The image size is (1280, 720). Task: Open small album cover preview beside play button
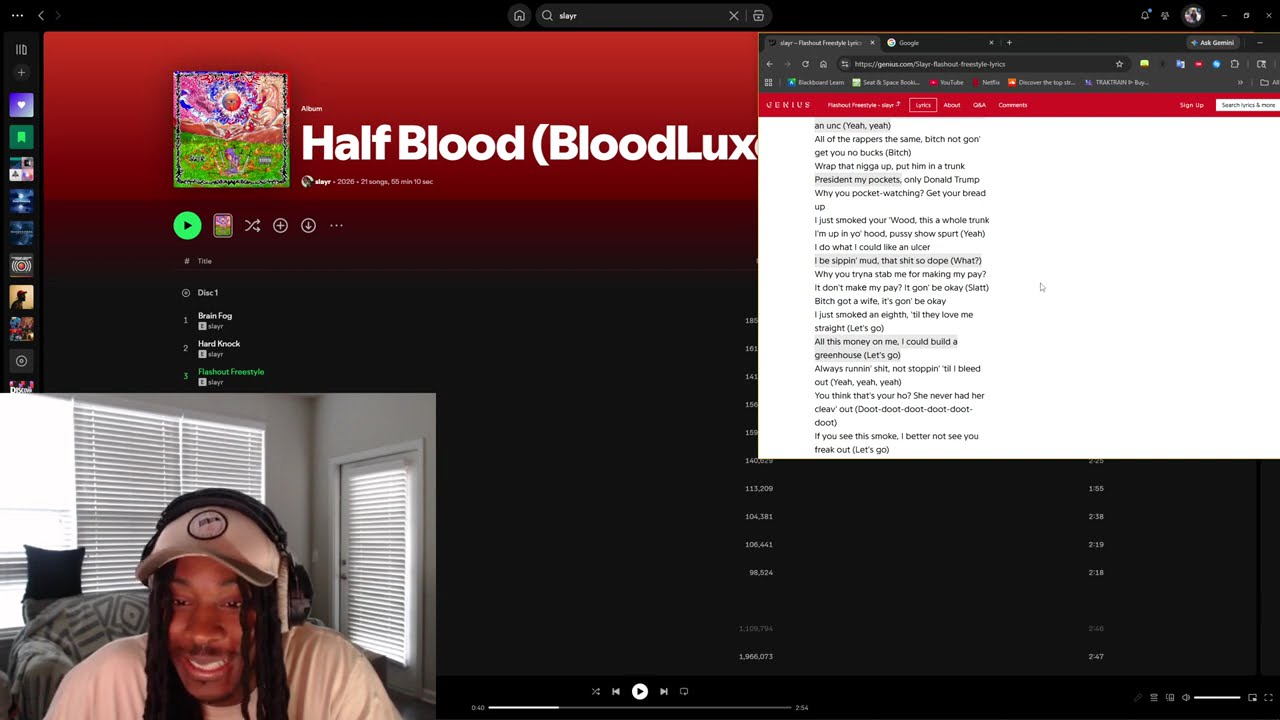[x=223, y=226]
